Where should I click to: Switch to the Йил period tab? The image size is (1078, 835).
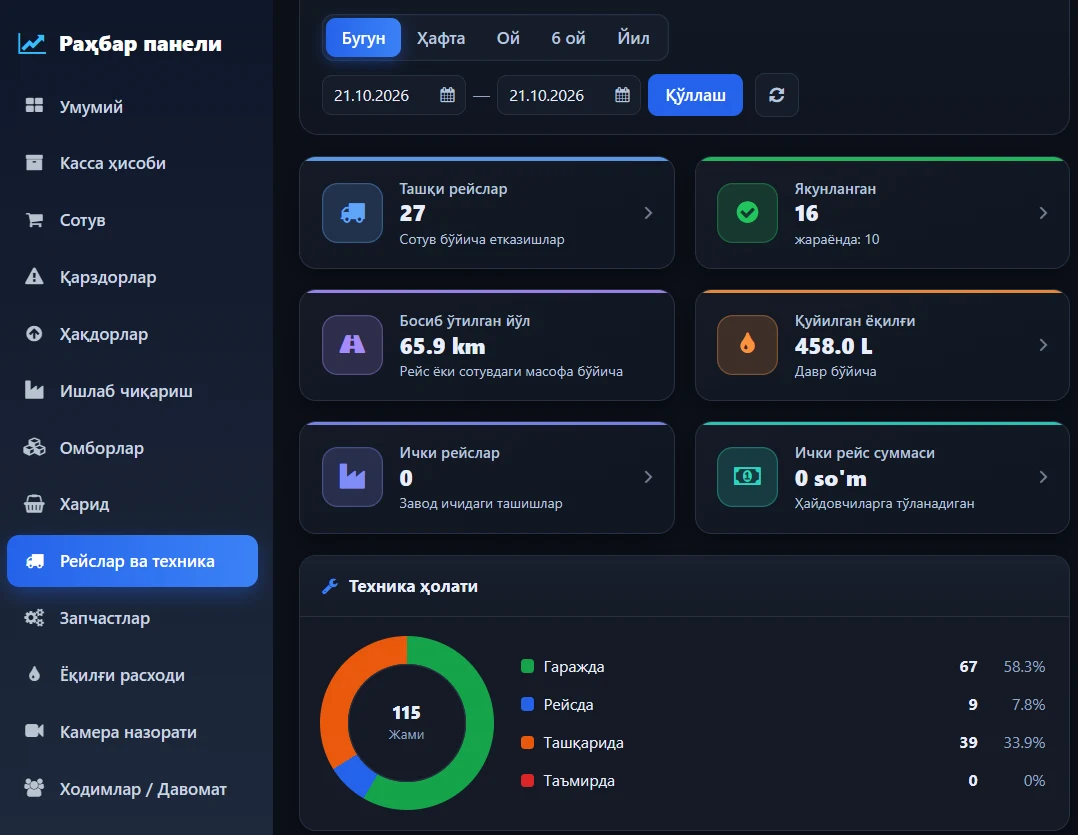[633, 38]
